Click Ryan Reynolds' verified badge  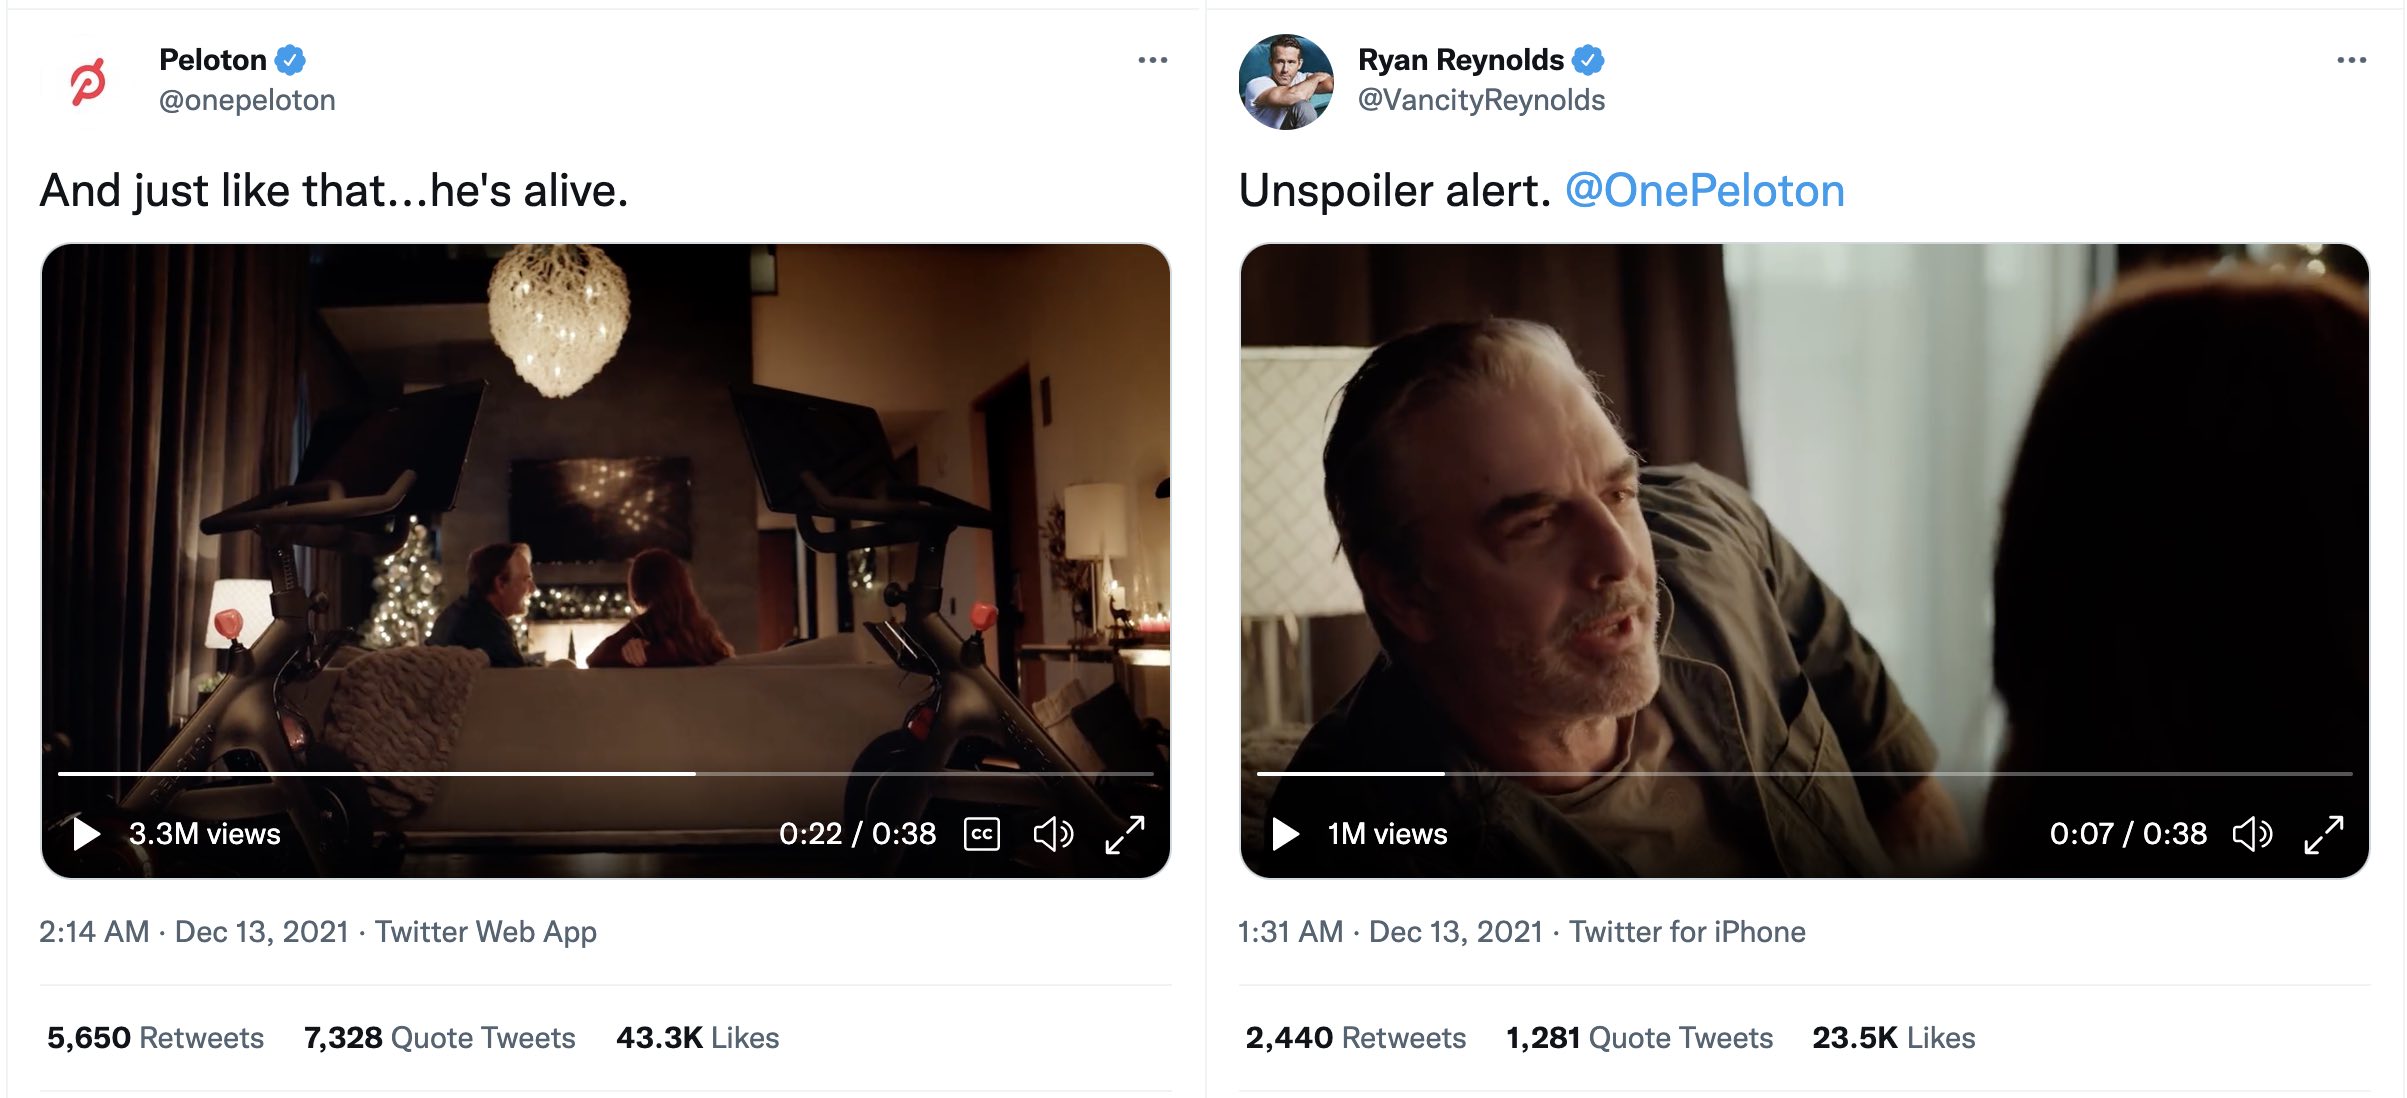(1588, 60)
